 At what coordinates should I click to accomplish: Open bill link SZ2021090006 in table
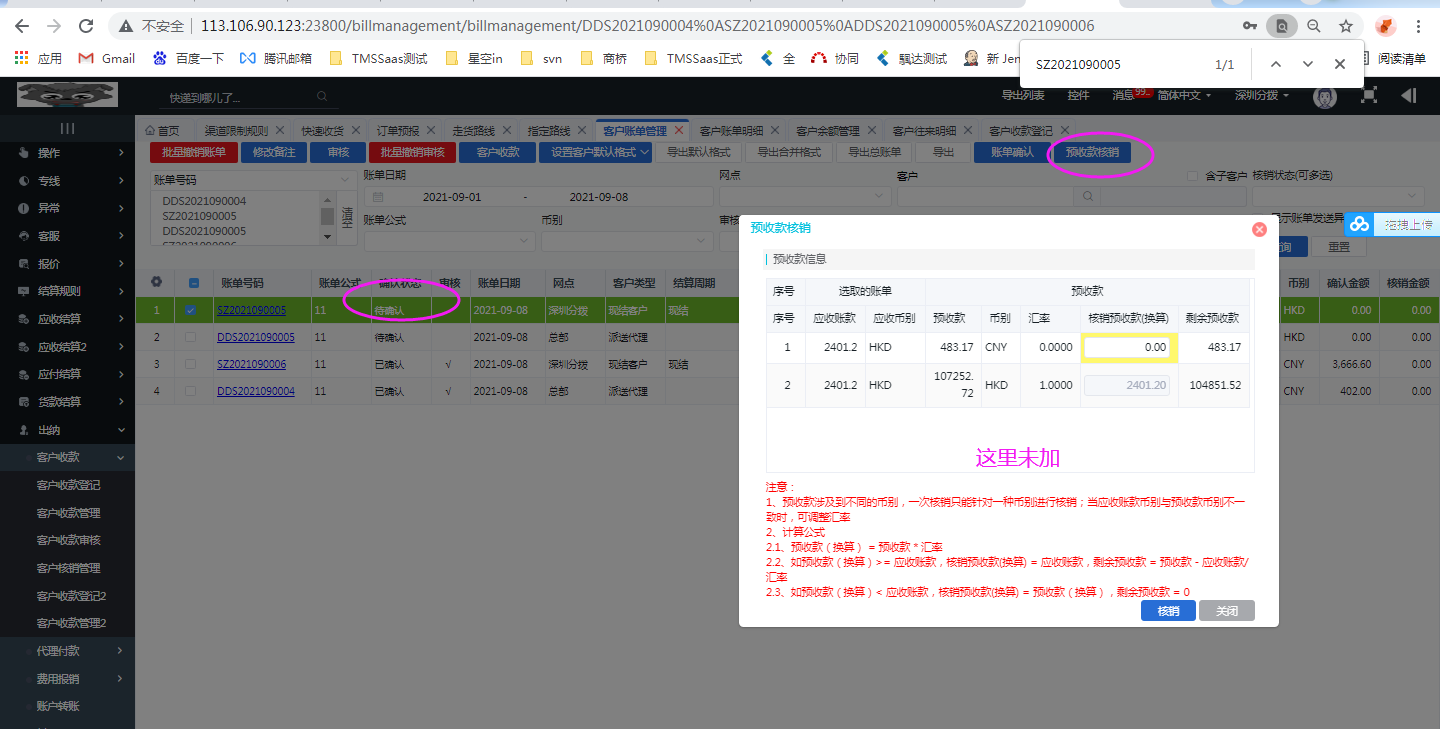(251, 365)
